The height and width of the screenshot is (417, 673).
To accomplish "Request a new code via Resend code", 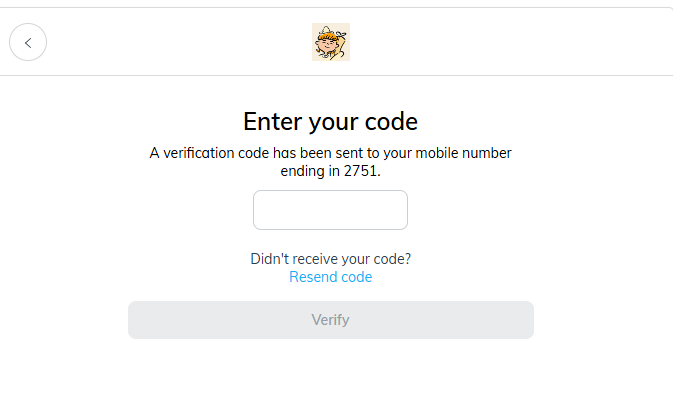I will coord(330,277).
